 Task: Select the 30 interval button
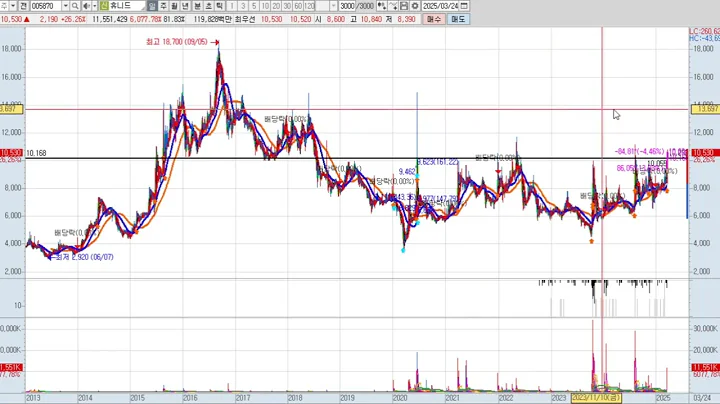(287, 6)
